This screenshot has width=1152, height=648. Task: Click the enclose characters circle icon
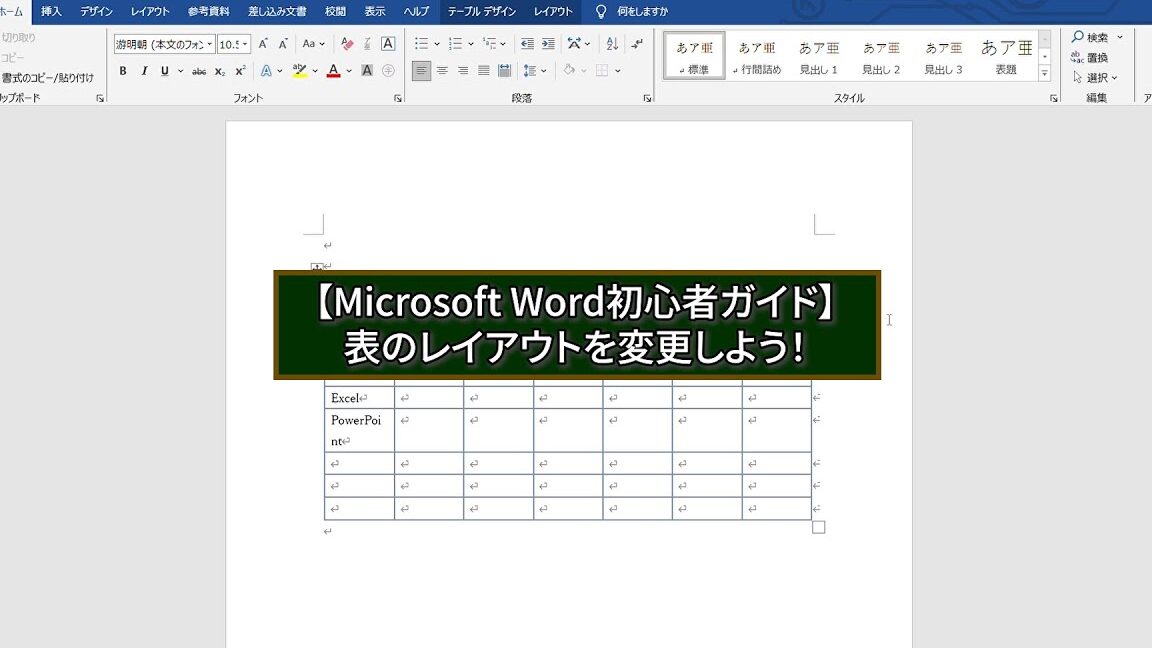388,71
